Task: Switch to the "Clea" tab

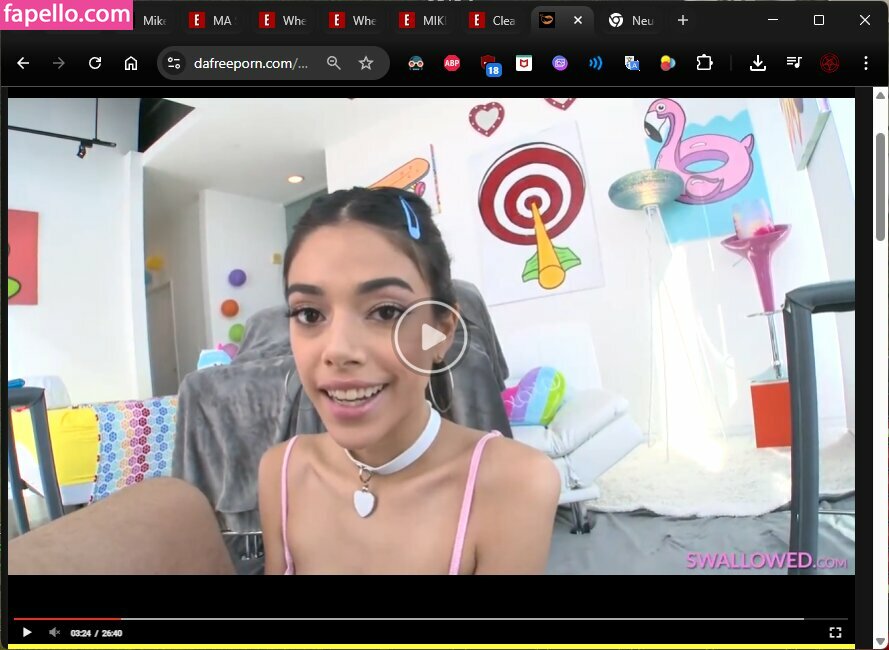Action: click(x=494, y=20)
